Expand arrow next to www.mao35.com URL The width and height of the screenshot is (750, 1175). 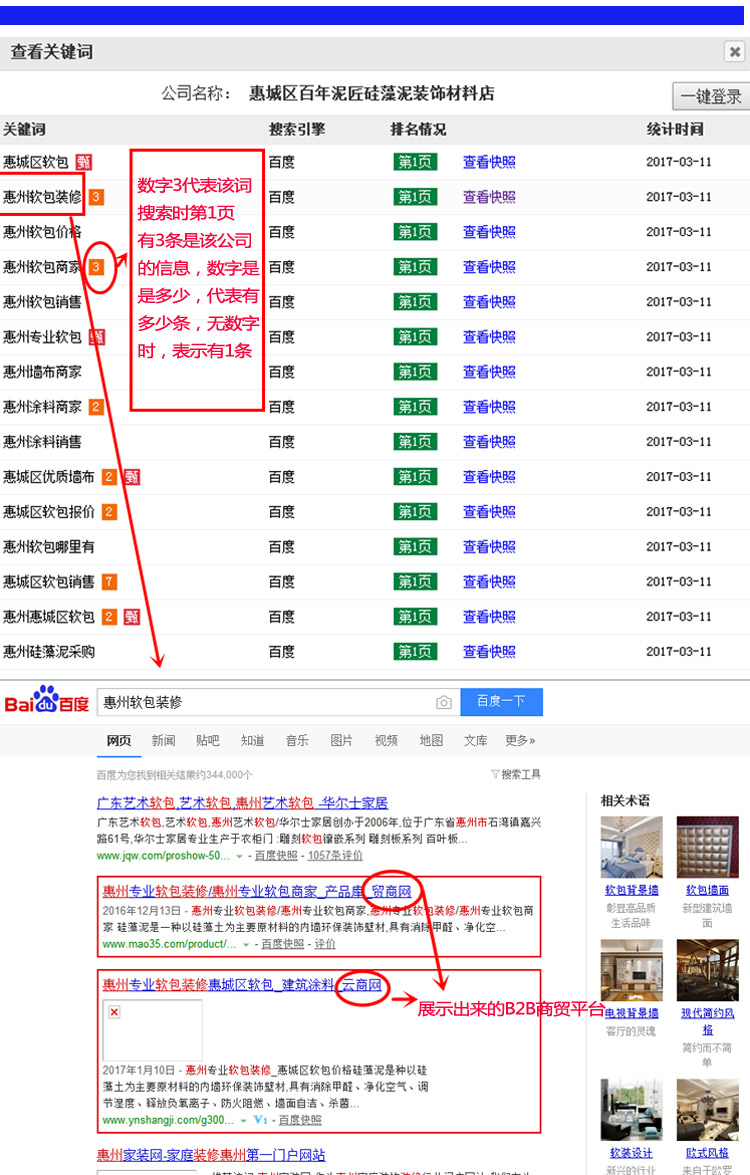click(246, 944)
